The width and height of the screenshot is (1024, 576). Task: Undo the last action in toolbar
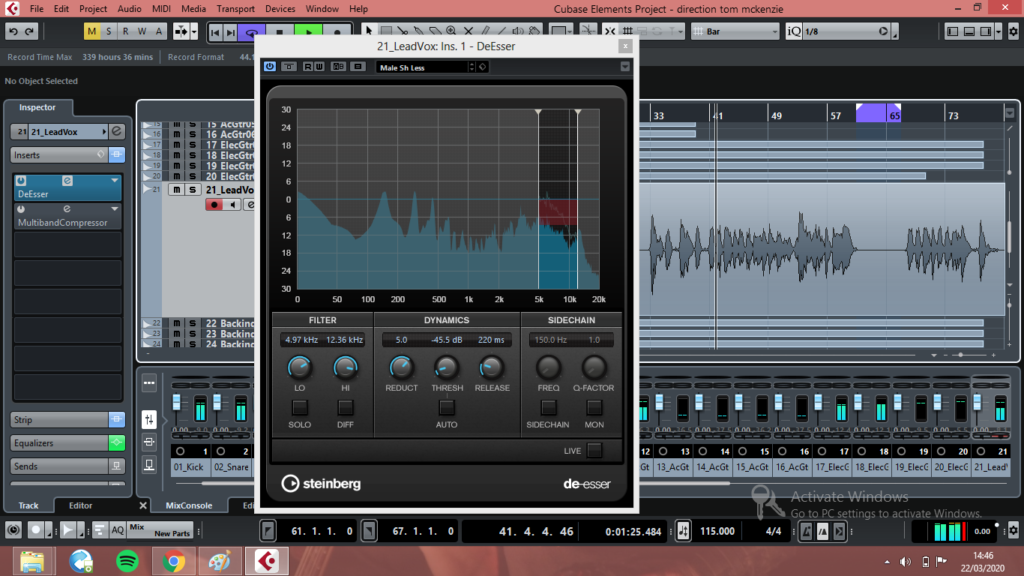tap(13, 31)
